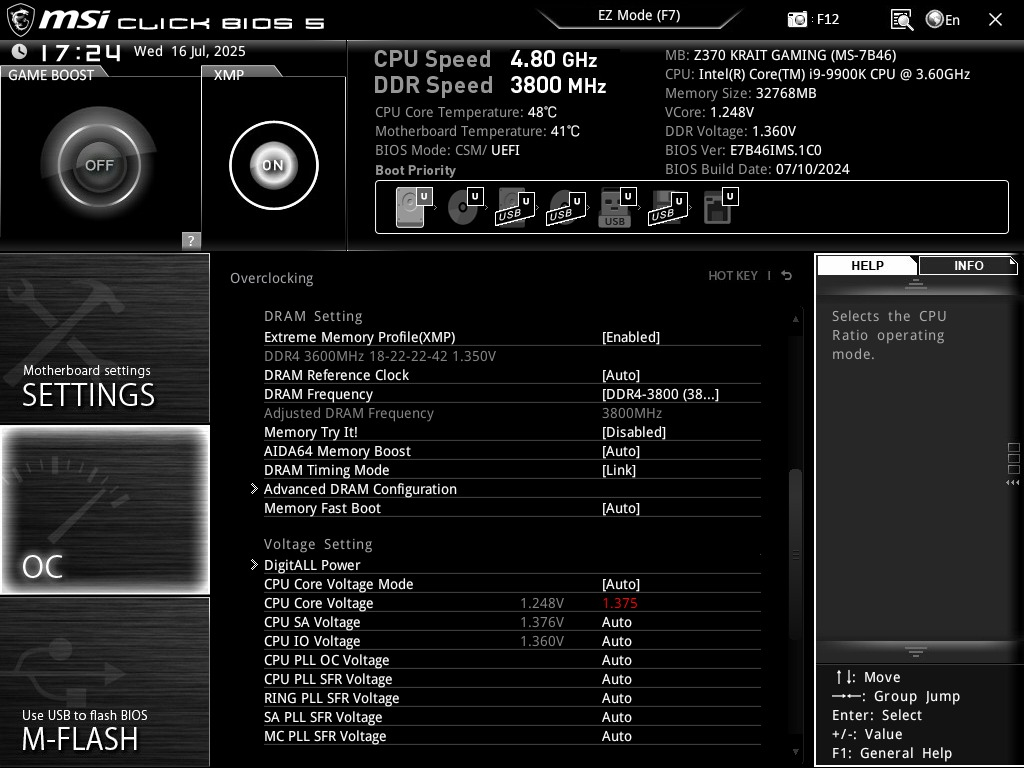The image size is (1024, 768).
Task: Edit the MC PLL SFR Voltage field
Action: (616, 735)
